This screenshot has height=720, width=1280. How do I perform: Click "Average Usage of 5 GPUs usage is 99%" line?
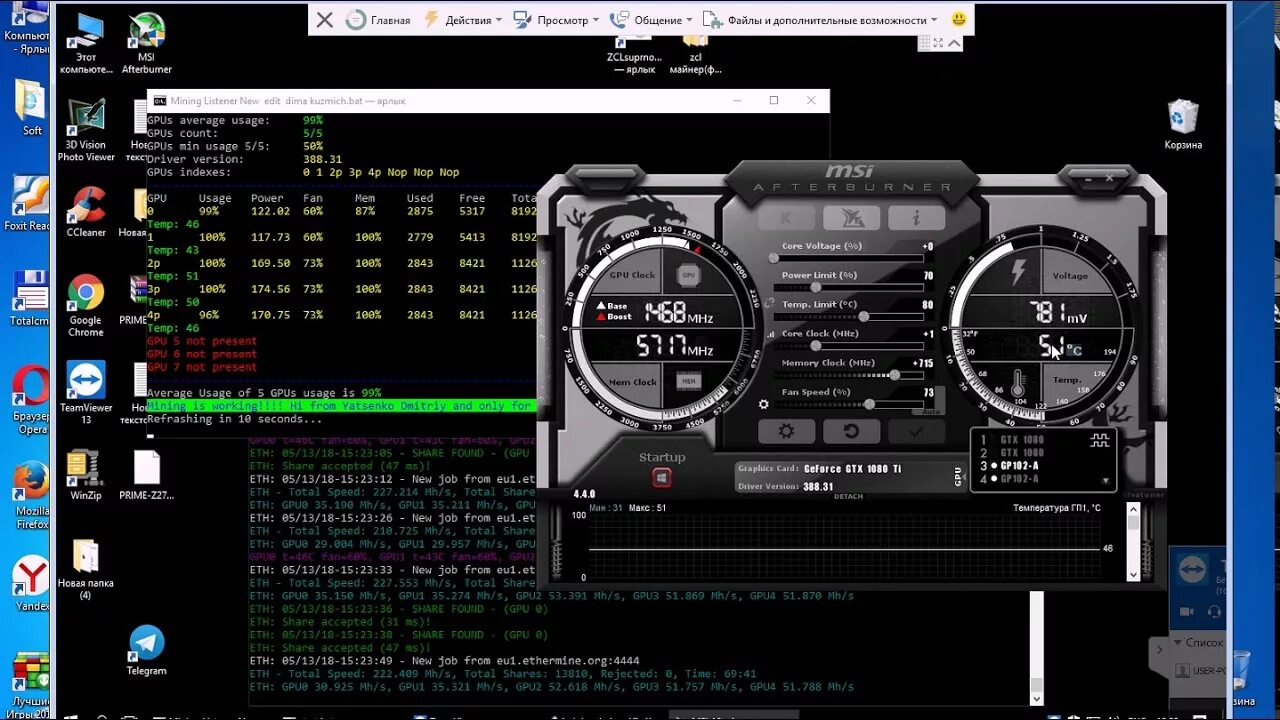coord(264,393)
